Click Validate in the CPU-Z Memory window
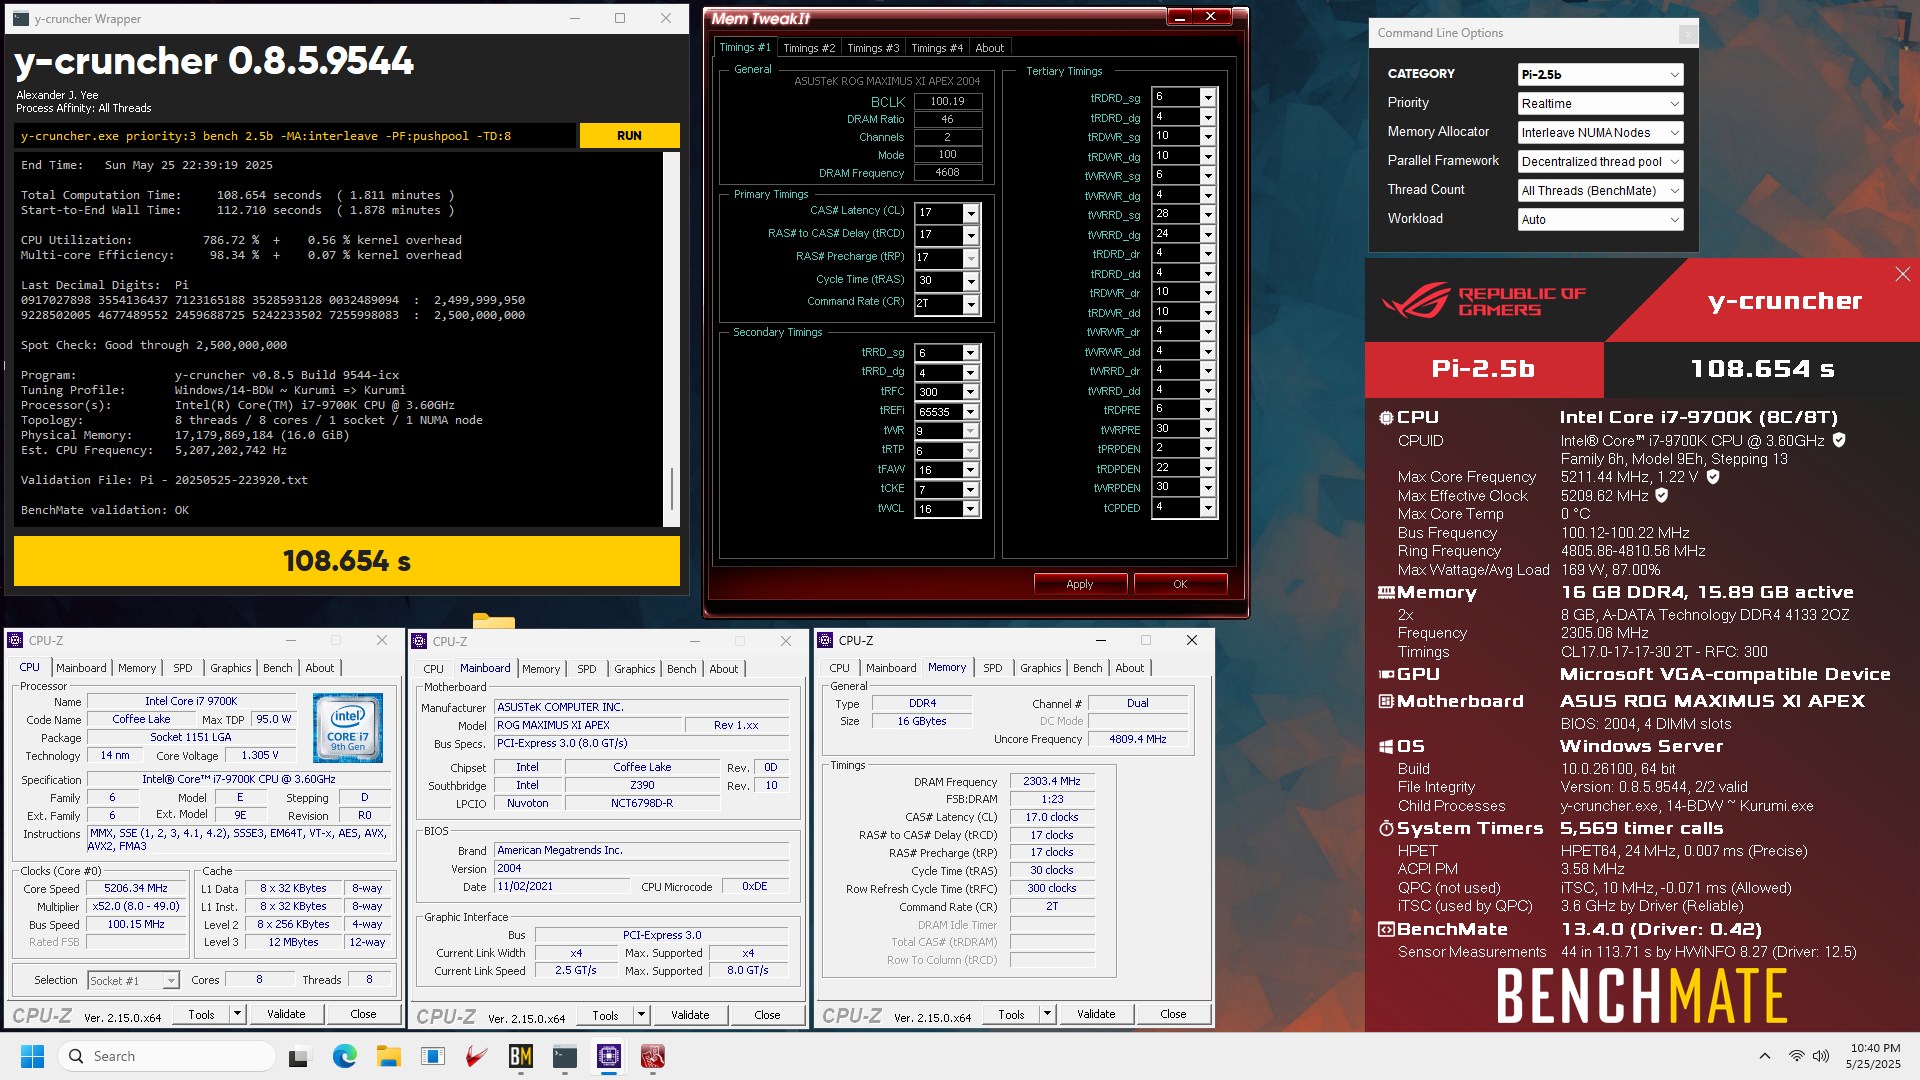Screen dimensions: 1920x1080 1096,1014
